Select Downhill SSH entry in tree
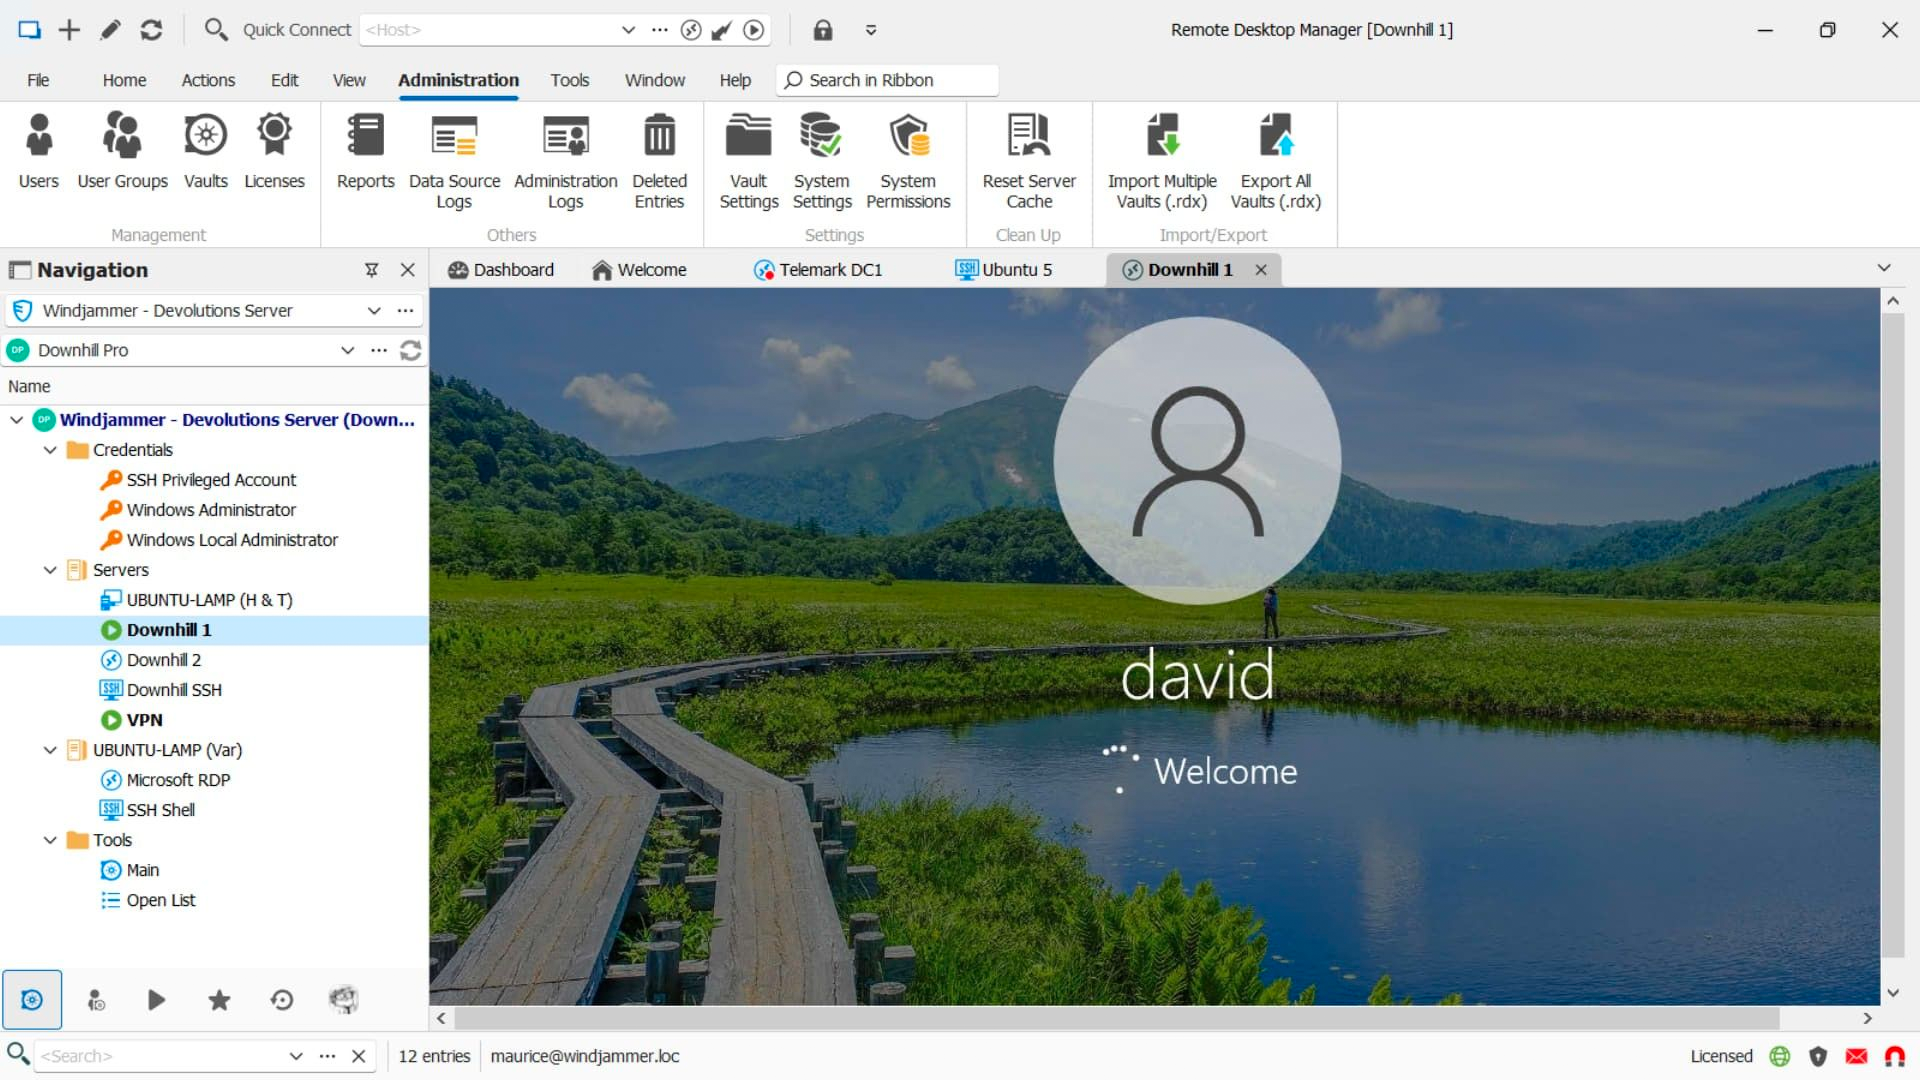Screen dimensions: 1920x1080 [x=173, y=690]
